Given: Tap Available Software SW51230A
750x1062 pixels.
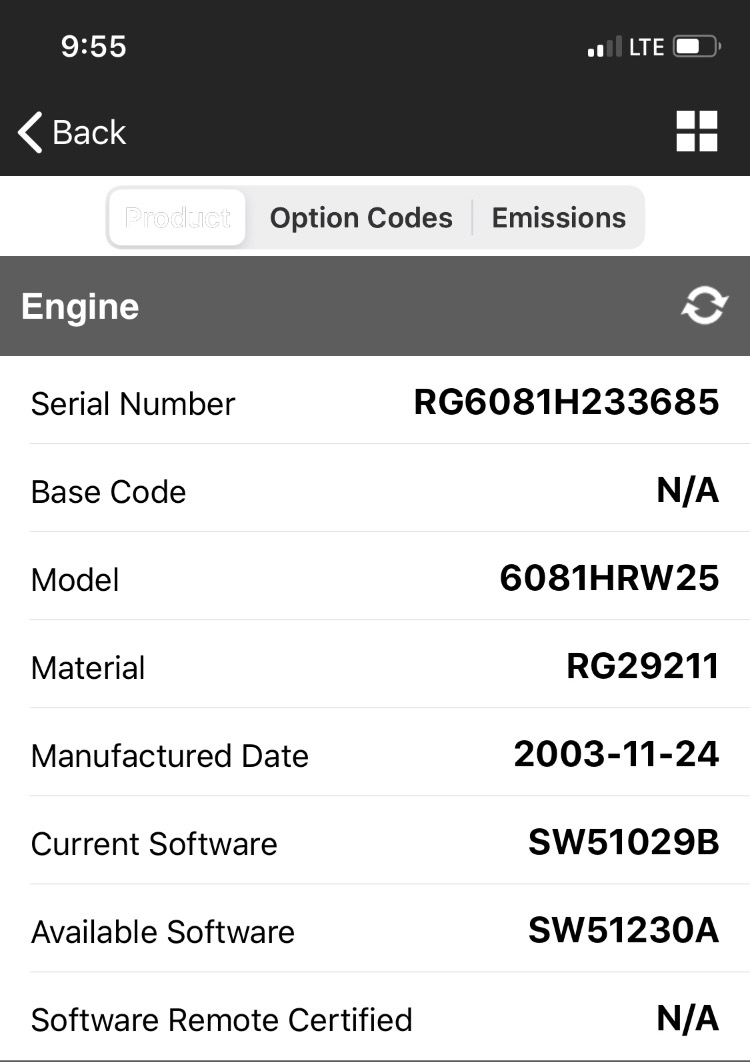Looking at the screenshot, I should tap(623, 931).
